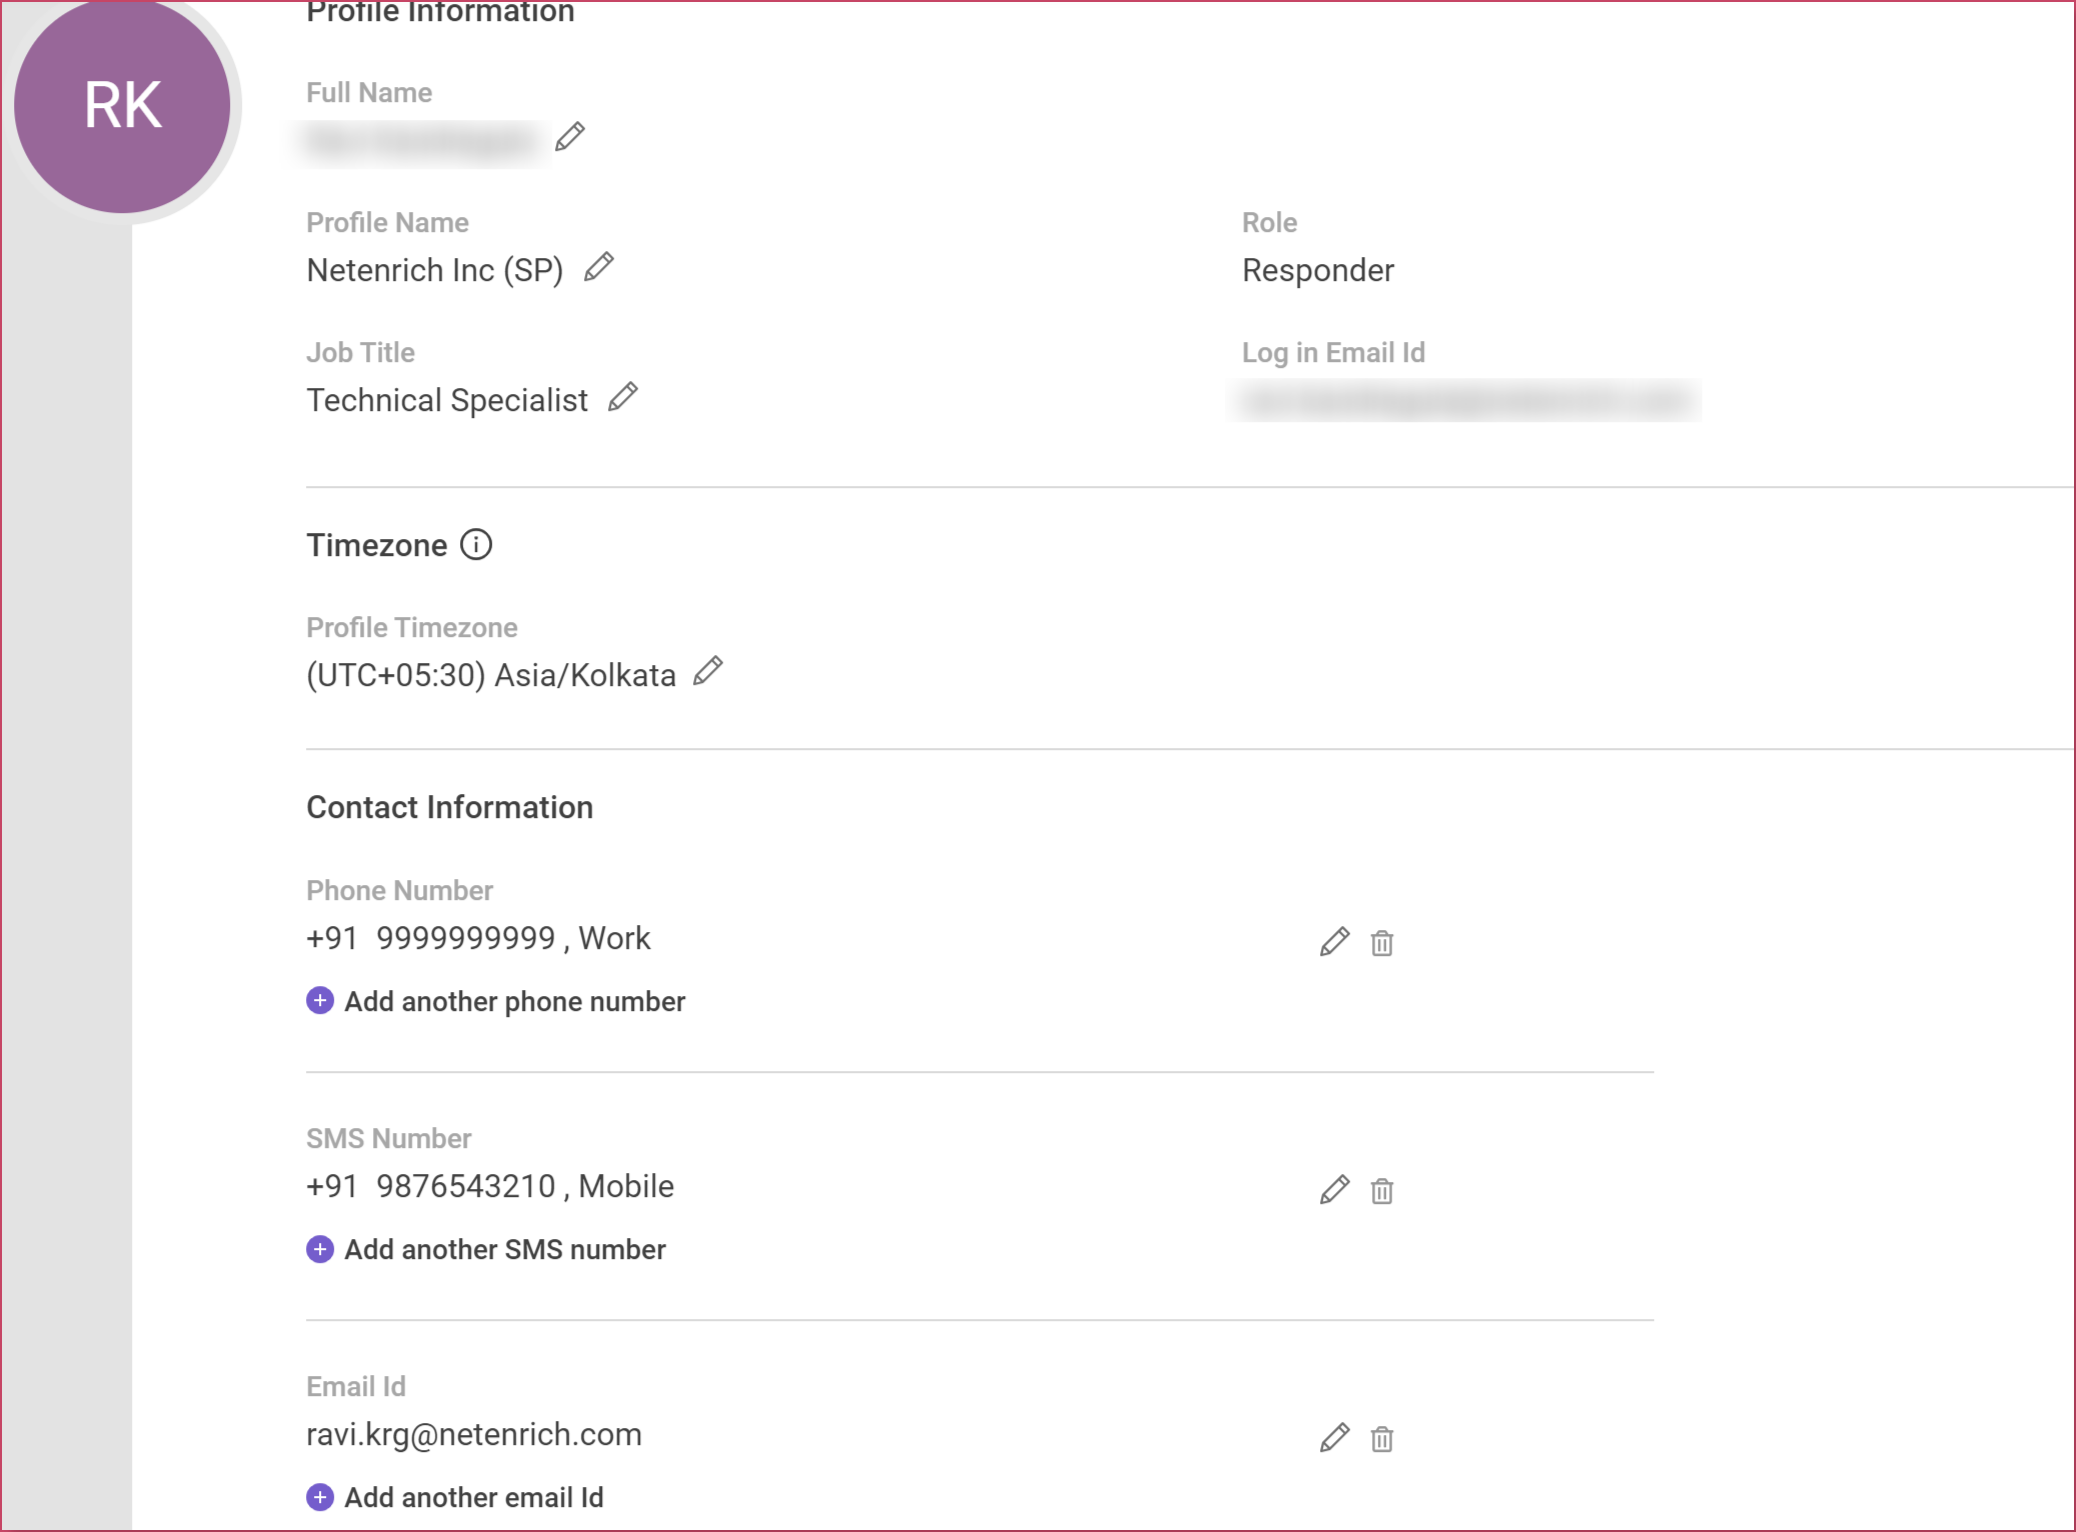Viewport: 2076px width, 1532px height.
Task: Edit the Asia/Kolkata profile timezone
Action: 708,671
